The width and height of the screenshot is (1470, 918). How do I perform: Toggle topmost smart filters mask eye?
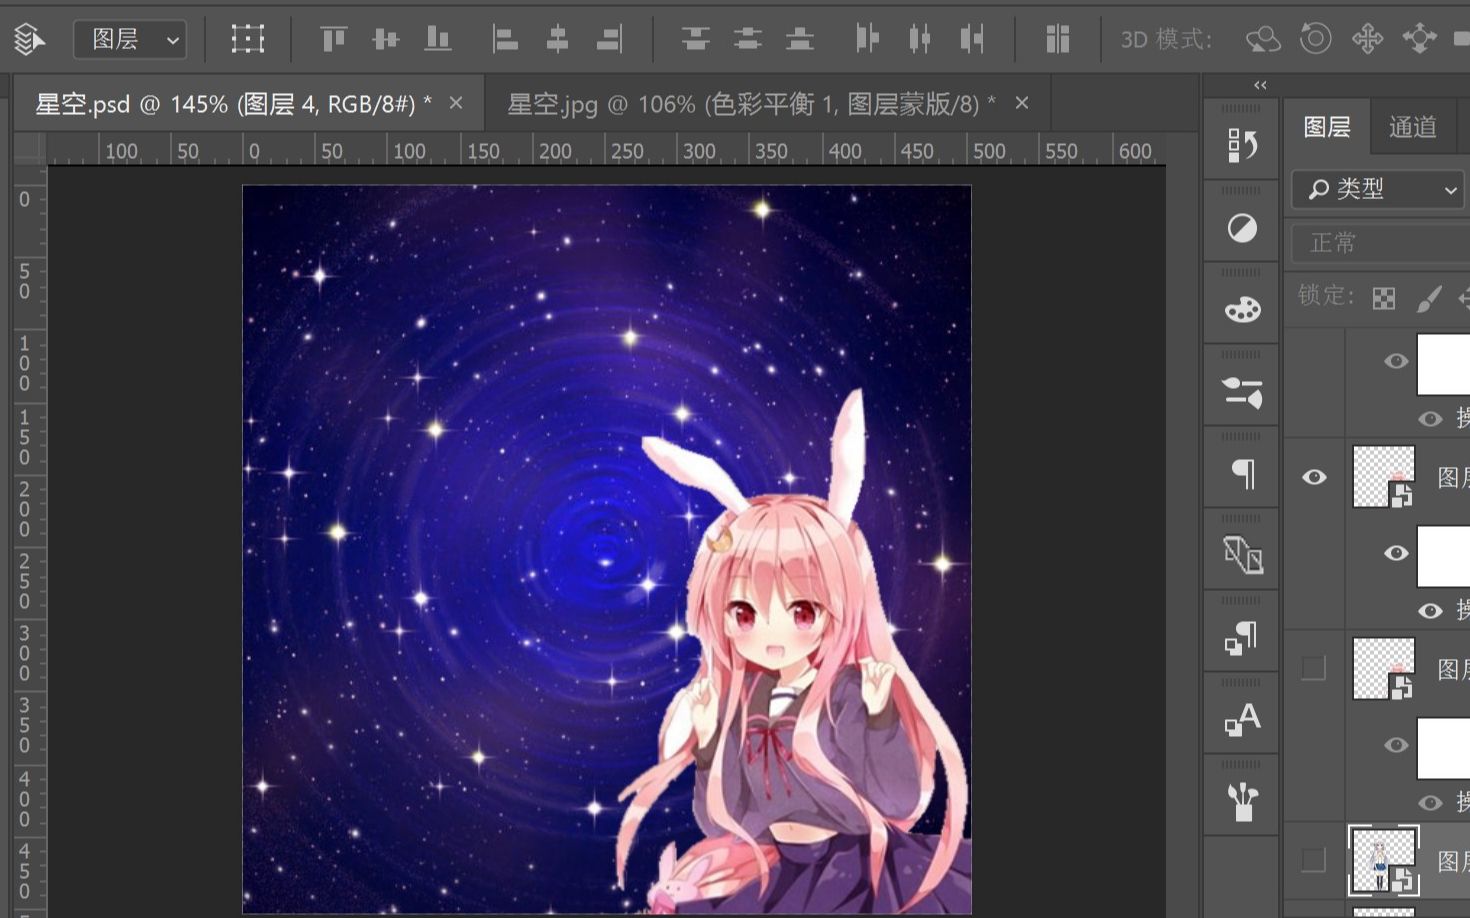click(x=1396, y=361)
